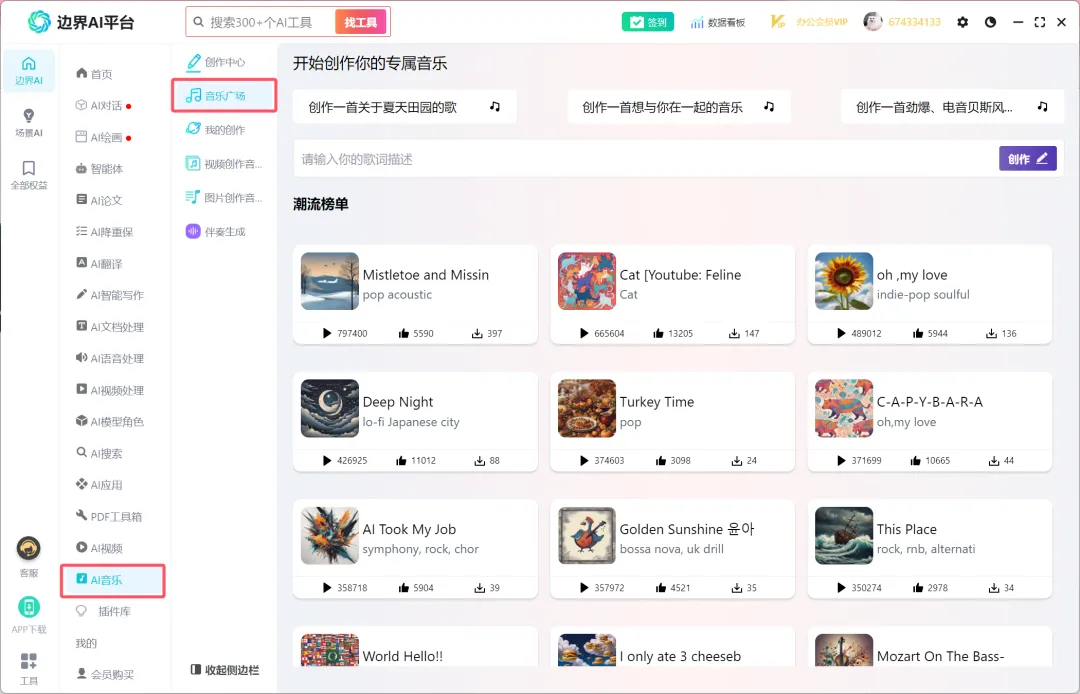Like the C-A-P-Y-B-A-R-A song

coord(915,461)
